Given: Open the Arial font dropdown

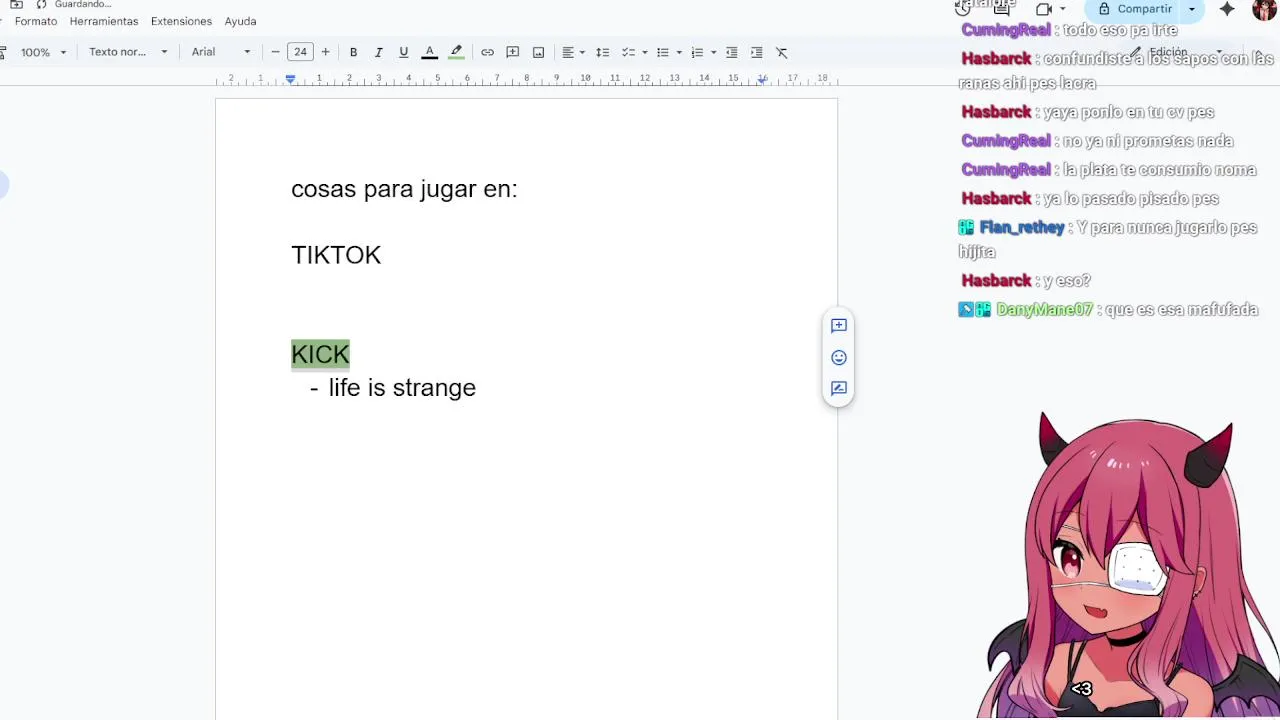Looking at the screenshot, I should pos(221,52).
